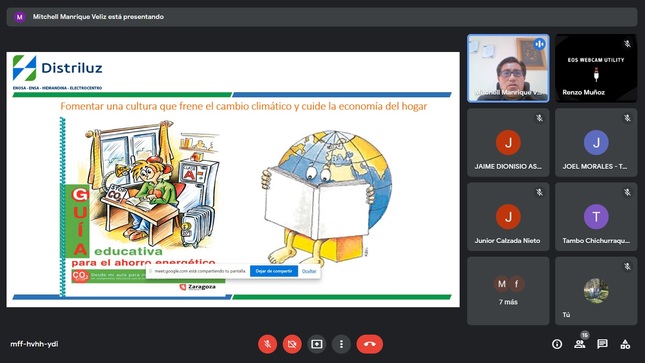645x363 pixels.
Task: Click the Zaragoza logo on the slide
Action: pyautogui.click(x=198, y=287)
